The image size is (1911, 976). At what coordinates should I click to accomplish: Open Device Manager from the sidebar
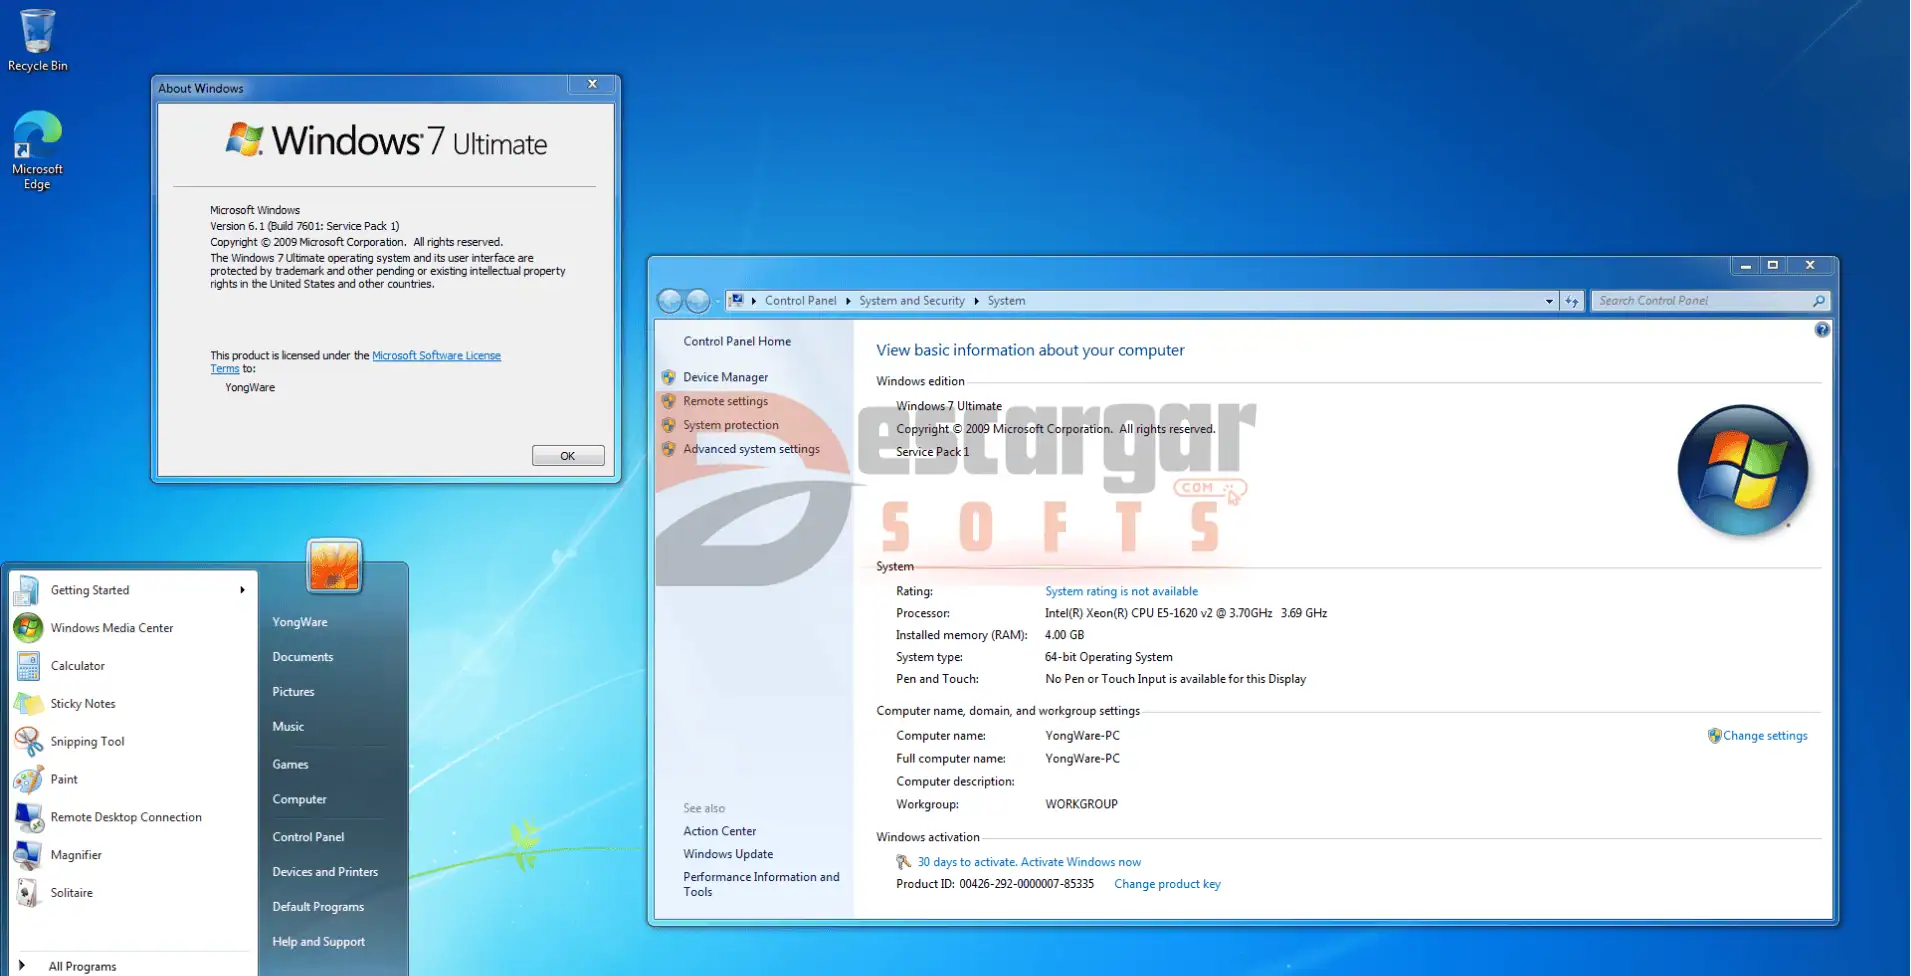[725, 378]
